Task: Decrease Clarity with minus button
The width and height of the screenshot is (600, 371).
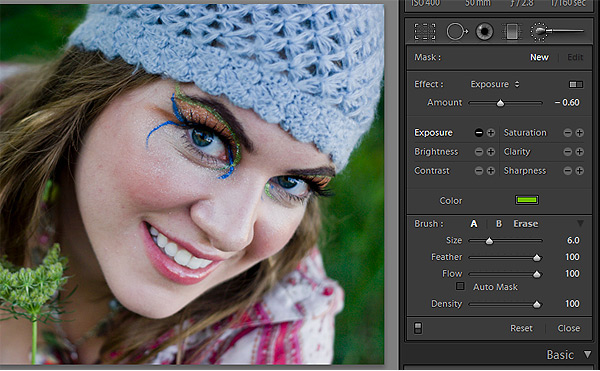Action: click(x=567, y=152)
